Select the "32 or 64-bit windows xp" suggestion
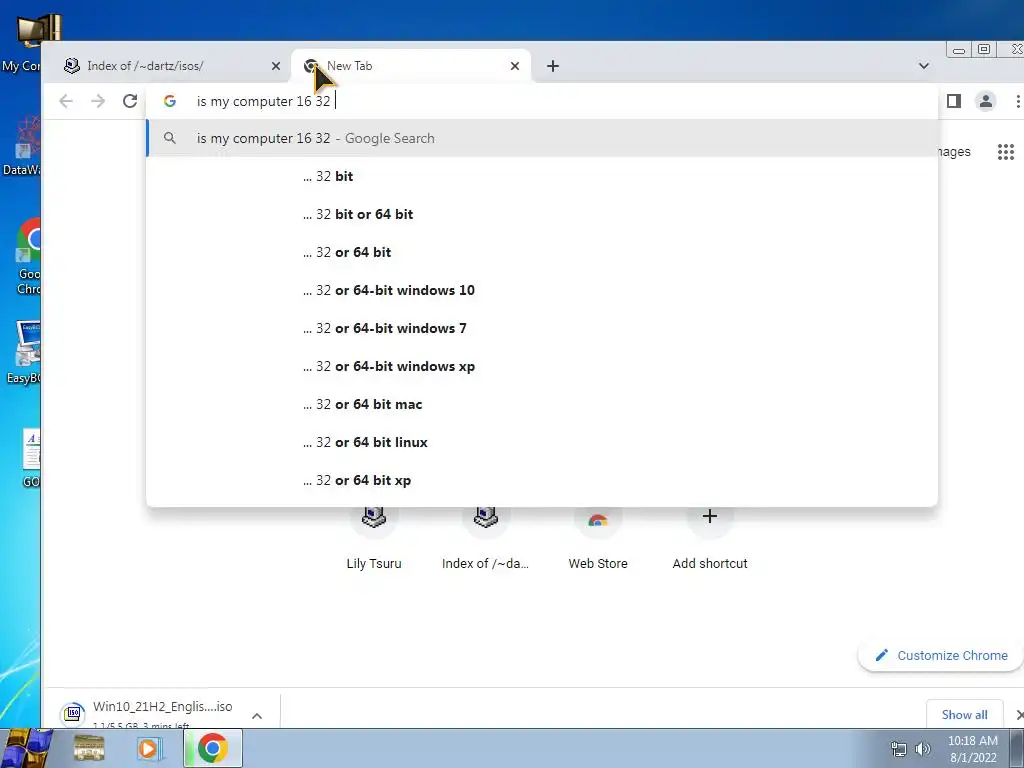 point(542,366)
